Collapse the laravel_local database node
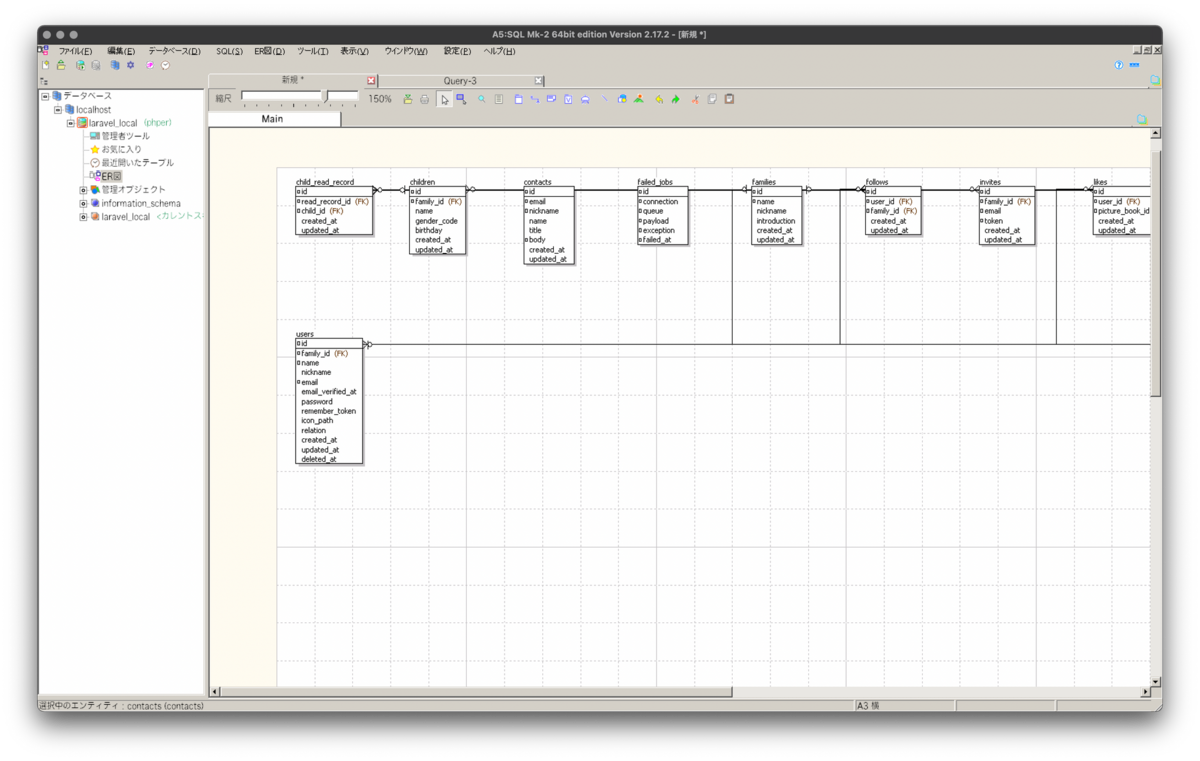 [69, 122]
